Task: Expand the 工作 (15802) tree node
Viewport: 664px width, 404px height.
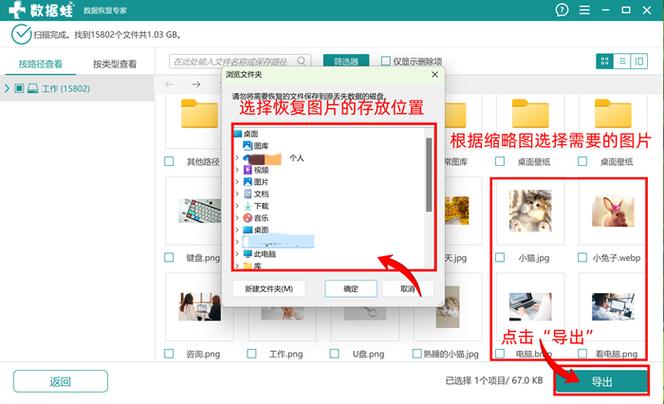Action: tap(7, 88)
